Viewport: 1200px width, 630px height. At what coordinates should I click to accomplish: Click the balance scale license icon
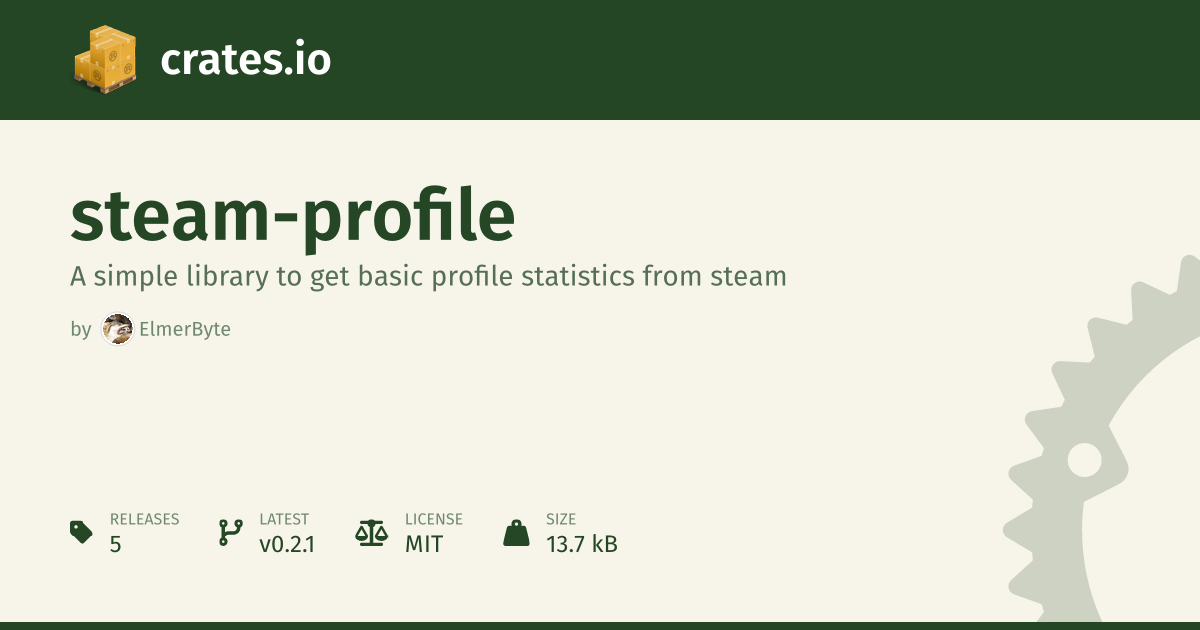[371, 532]
